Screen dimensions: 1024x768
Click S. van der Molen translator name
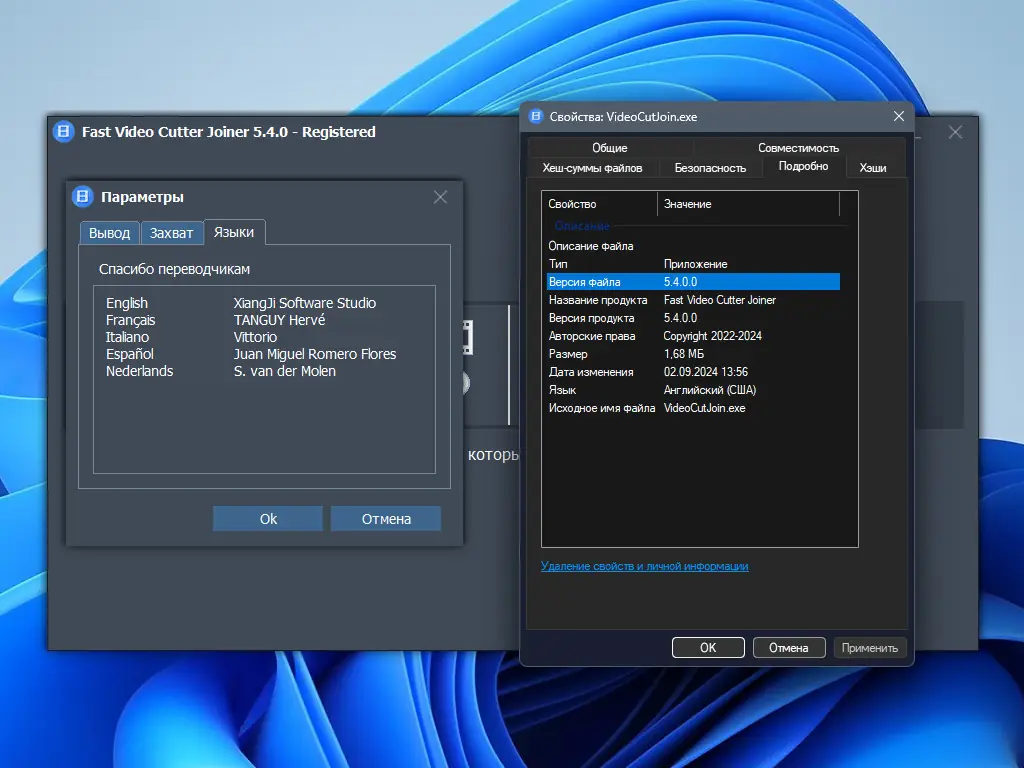(x=285, y=371)
